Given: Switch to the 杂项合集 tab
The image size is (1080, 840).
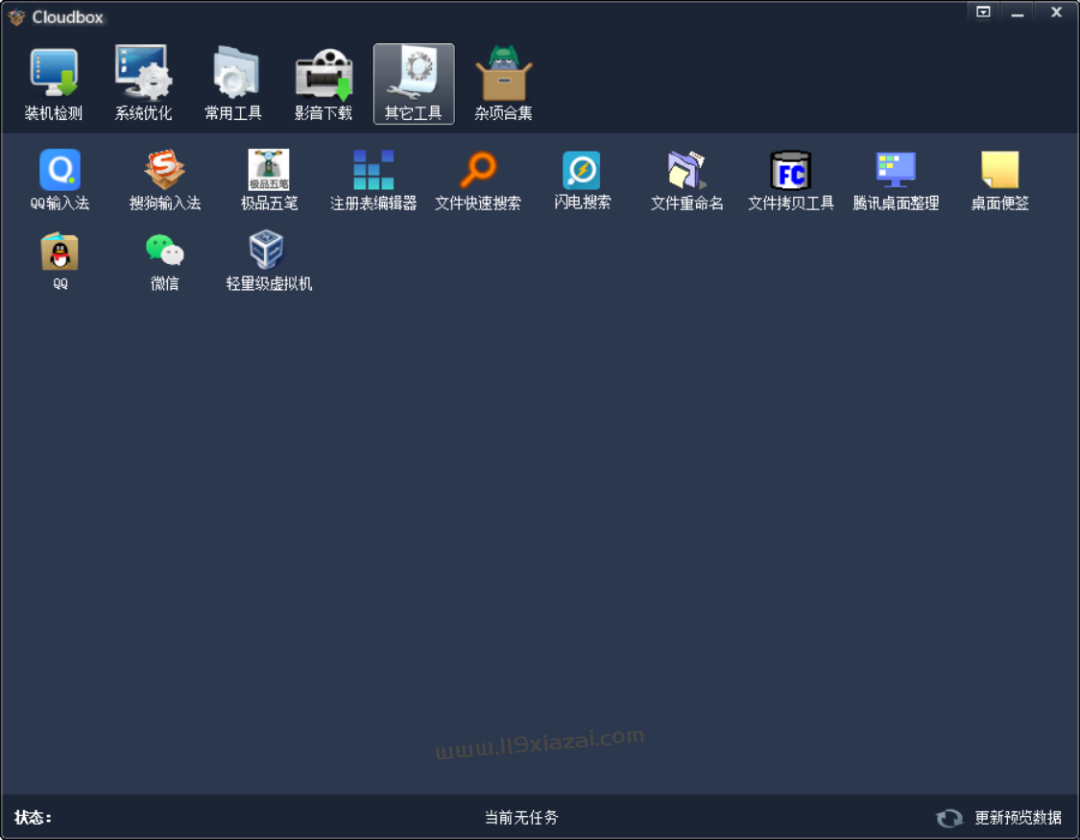Looking at the screenshot, I should 503,84.
